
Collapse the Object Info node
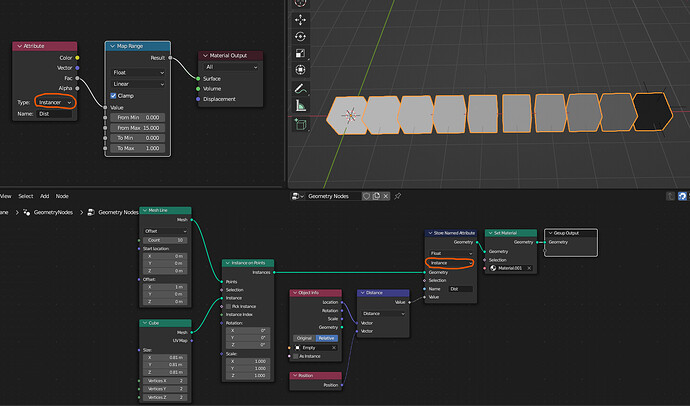[x=295, y=293]
